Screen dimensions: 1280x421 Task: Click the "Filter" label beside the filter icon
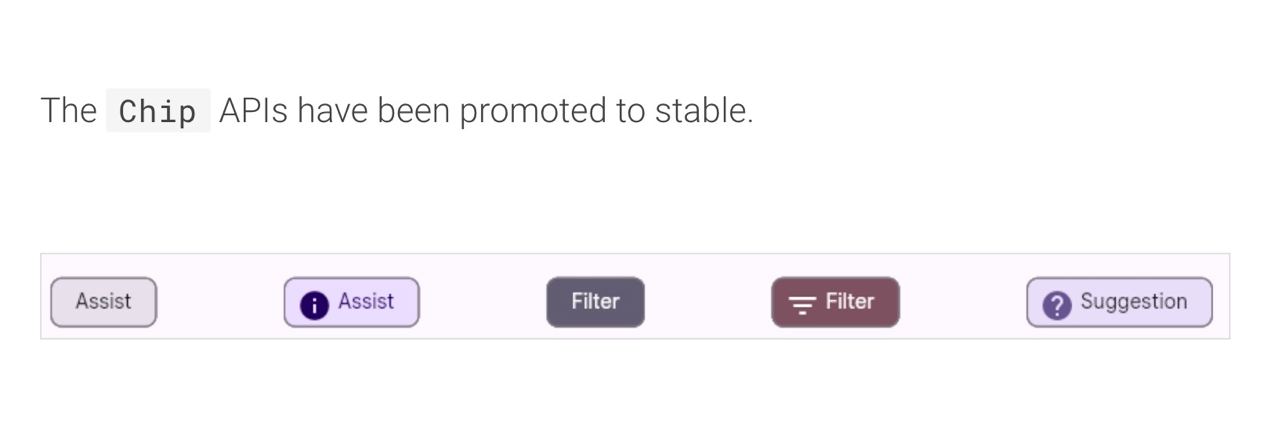click(x=850, y=301)
